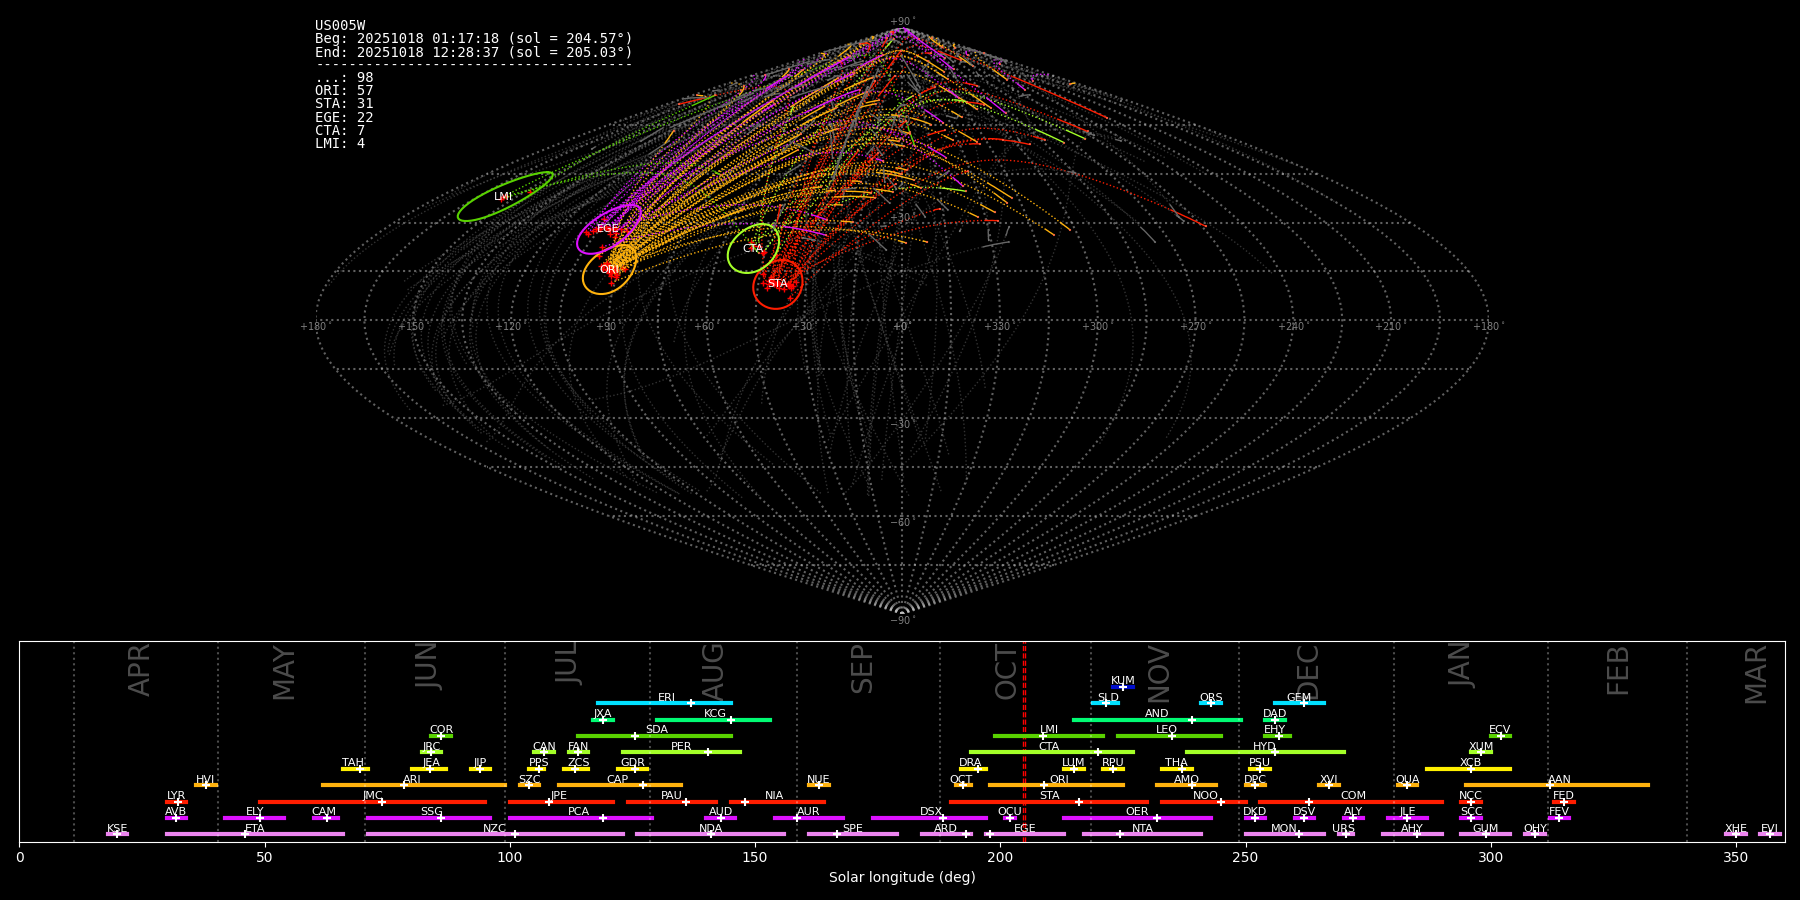Click the DSX shower bar in the timeline
The width and height of the screenshot is (1800, 900).
coord(929,818)
